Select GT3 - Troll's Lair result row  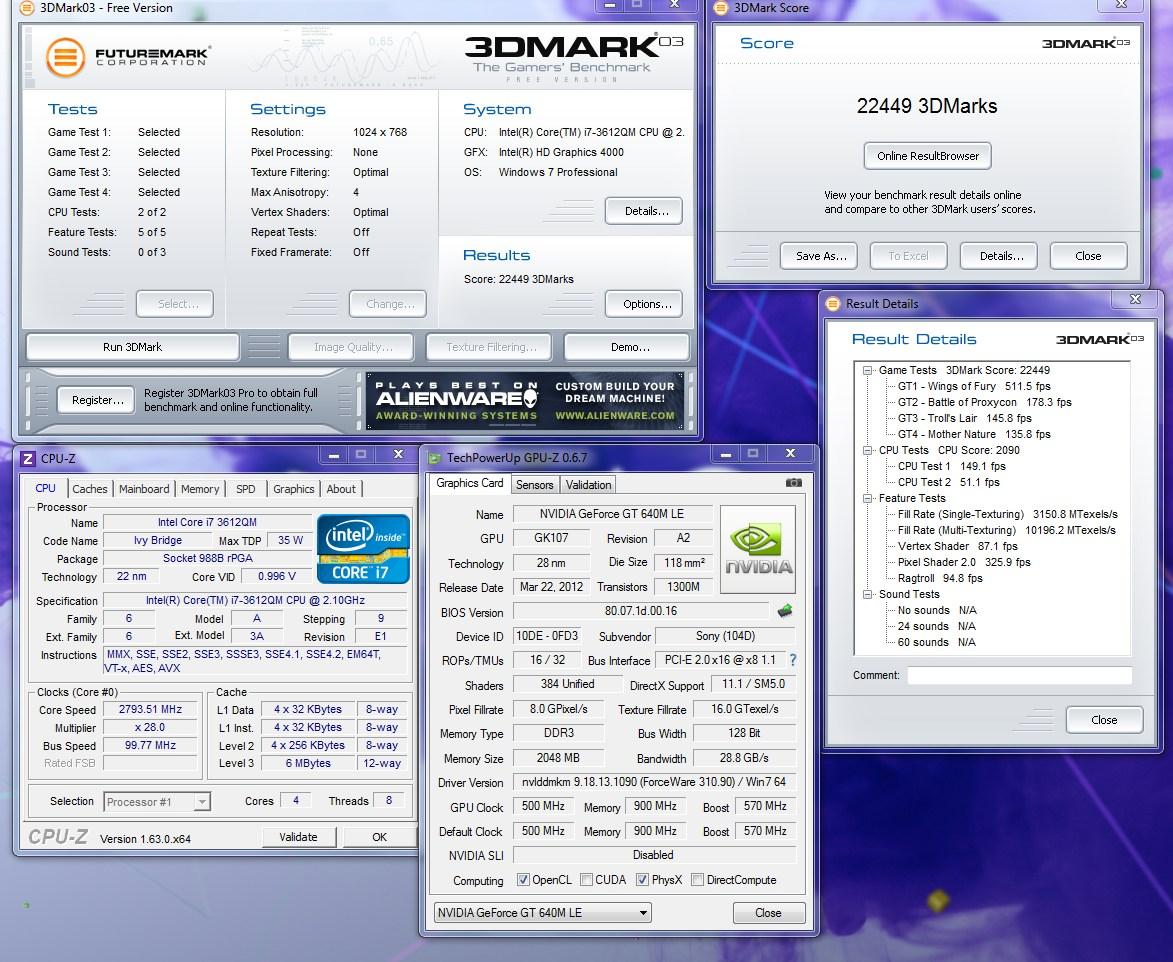coord(964,418)
